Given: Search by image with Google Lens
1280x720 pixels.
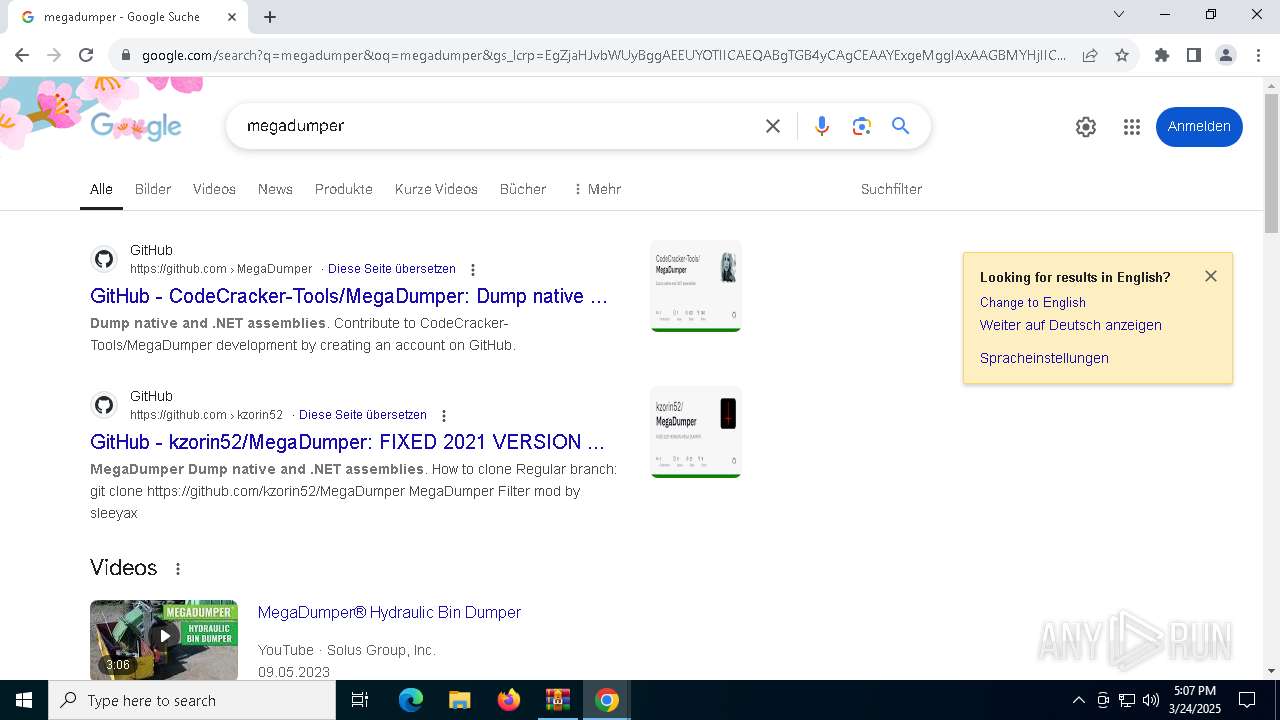Looking at the screenshot, I should pos(862,126).
